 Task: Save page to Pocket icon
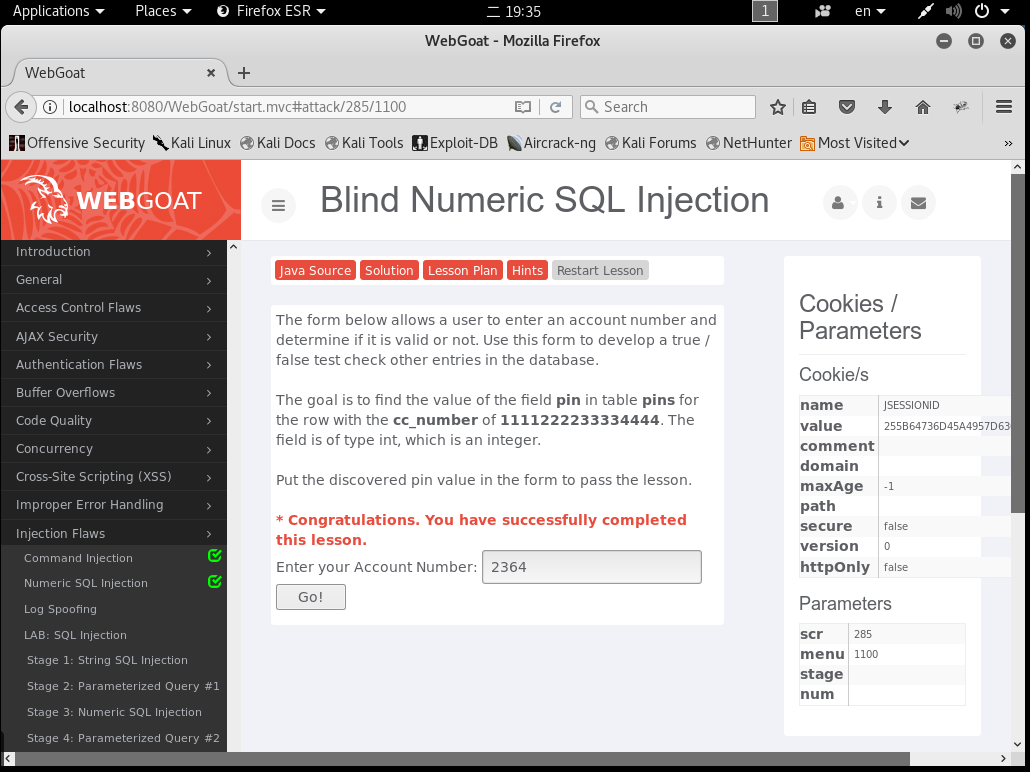(x=847, y=107)
